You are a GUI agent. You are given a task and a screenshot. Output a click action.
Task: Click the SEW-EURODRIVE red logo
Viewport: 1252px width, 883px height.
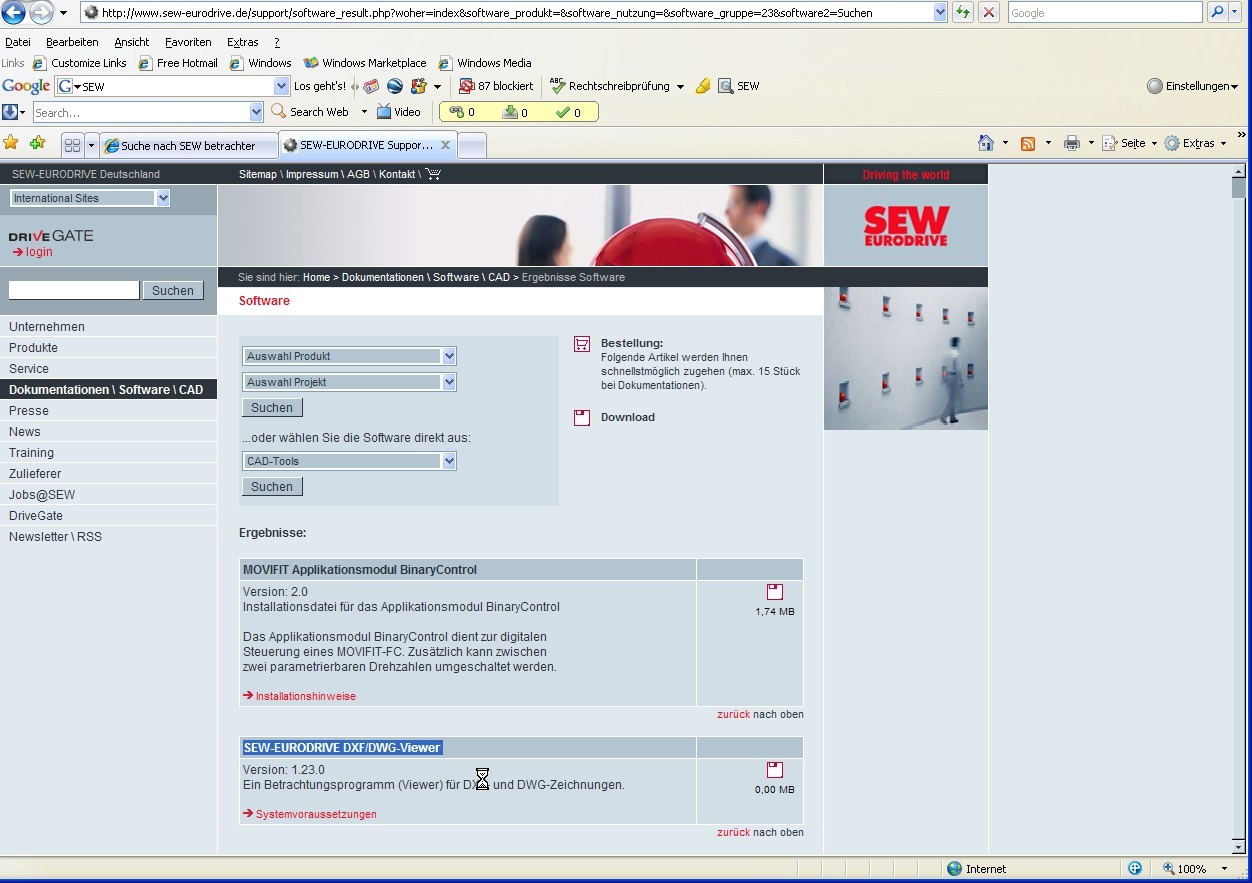tap(906, 226)
